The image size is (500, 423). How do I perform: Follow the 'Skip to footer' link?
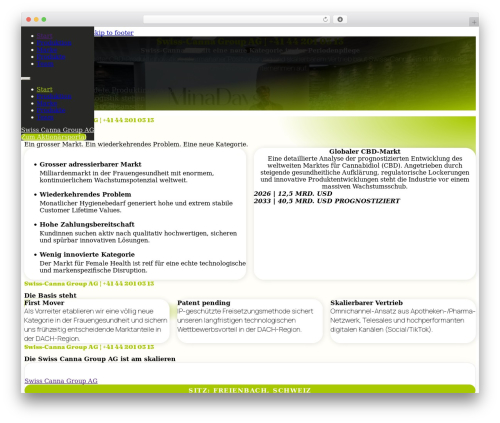pyautogui.click(x=114, y=33)
